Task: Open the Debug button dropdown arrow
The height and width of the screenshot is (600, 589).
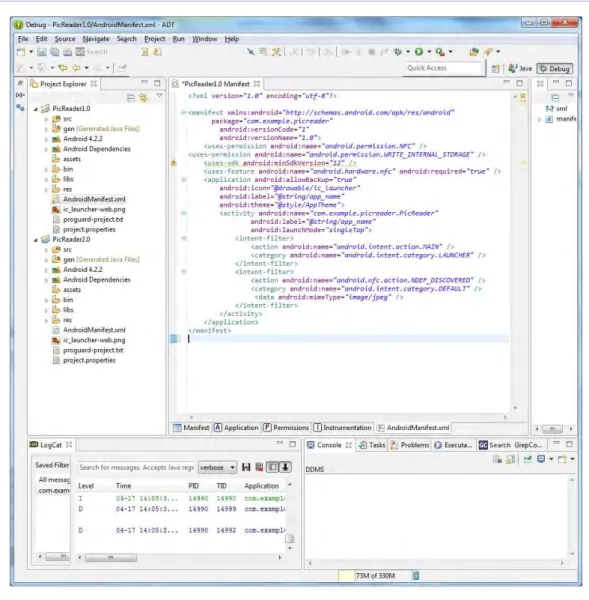Action: 408,52
